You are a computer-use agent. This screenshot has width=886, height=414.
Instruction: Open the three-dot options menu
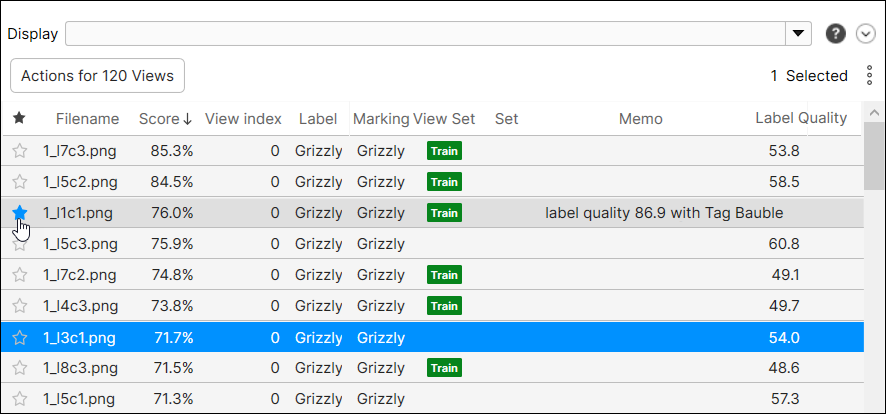pos(869,76)
